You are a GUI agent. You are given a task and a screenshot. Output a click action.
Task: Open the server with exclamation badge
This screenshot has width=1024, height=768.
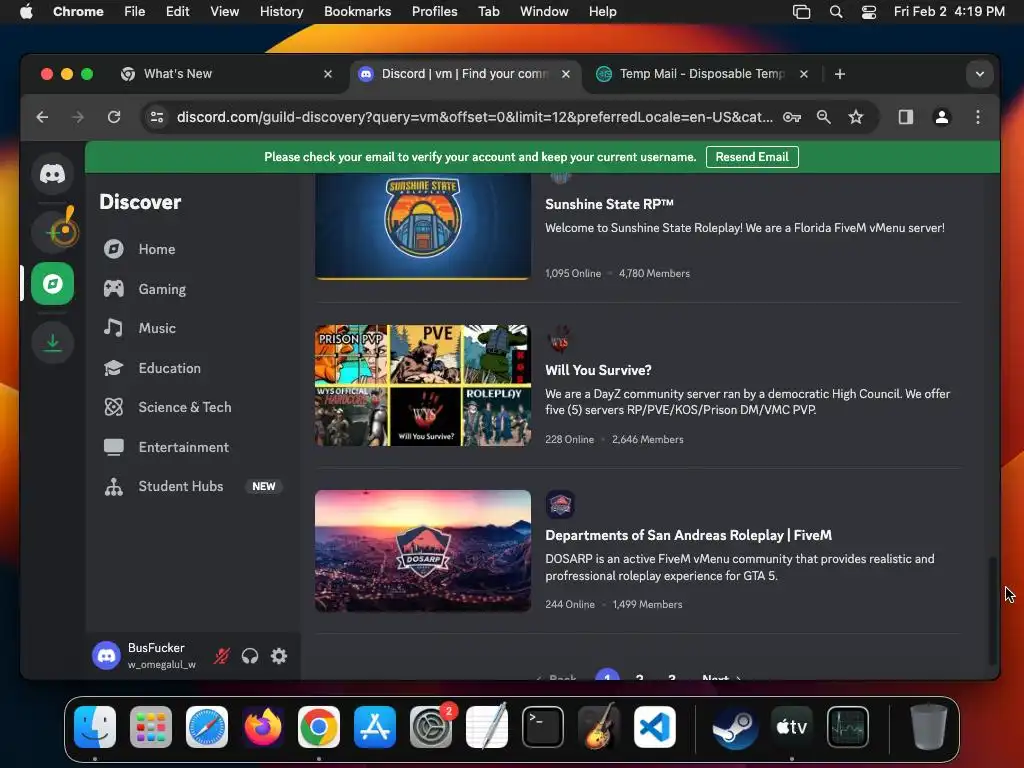[x=53, y=230]
